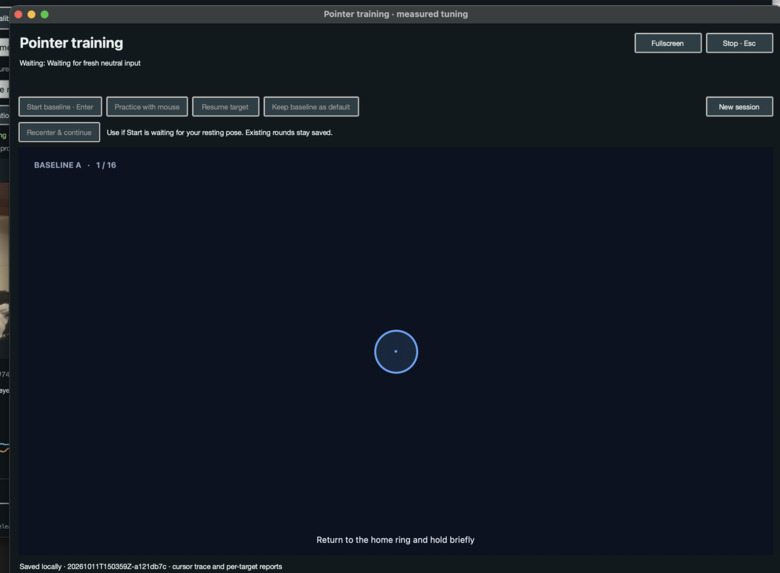
Task: Click the Resume target button
Action: 225,107
